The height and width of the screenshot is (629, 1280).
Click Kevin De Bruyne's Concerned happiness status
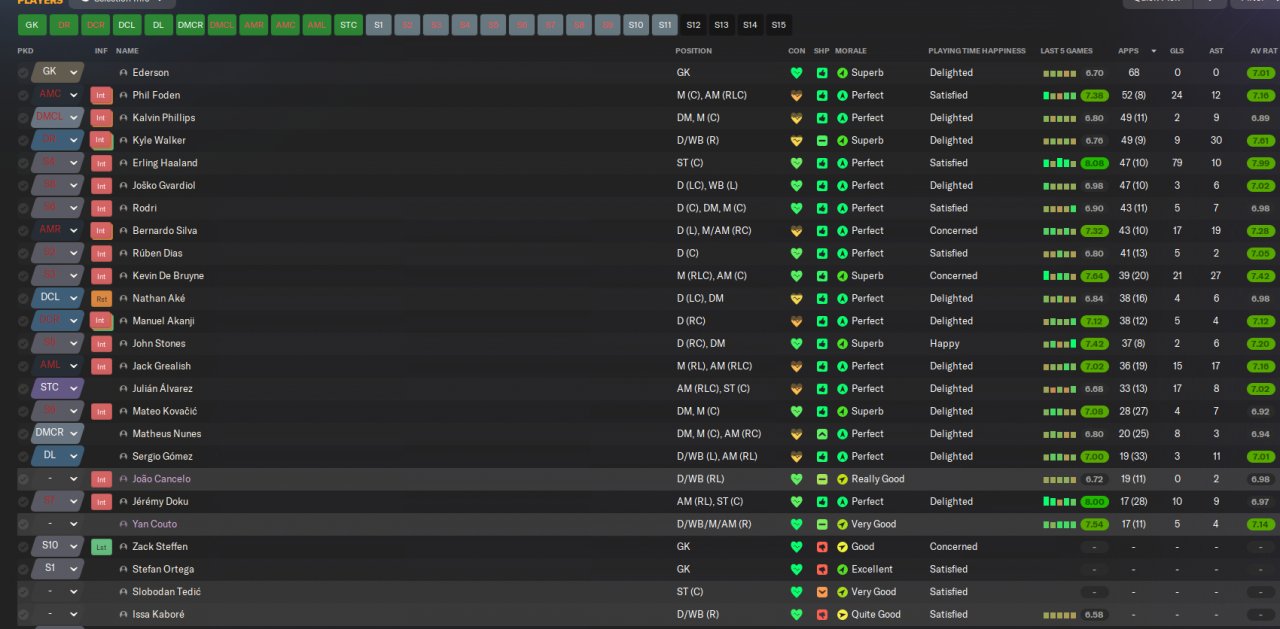click(953, 276)
